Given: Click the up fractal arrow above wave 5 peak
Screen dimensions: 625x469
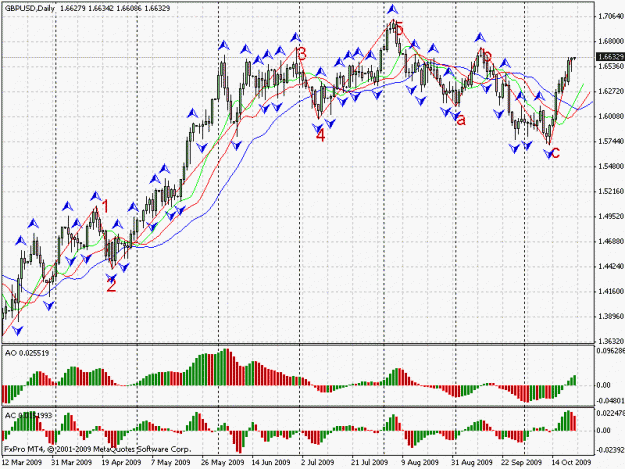Looking at the screenshot, I should coord(393,9).
